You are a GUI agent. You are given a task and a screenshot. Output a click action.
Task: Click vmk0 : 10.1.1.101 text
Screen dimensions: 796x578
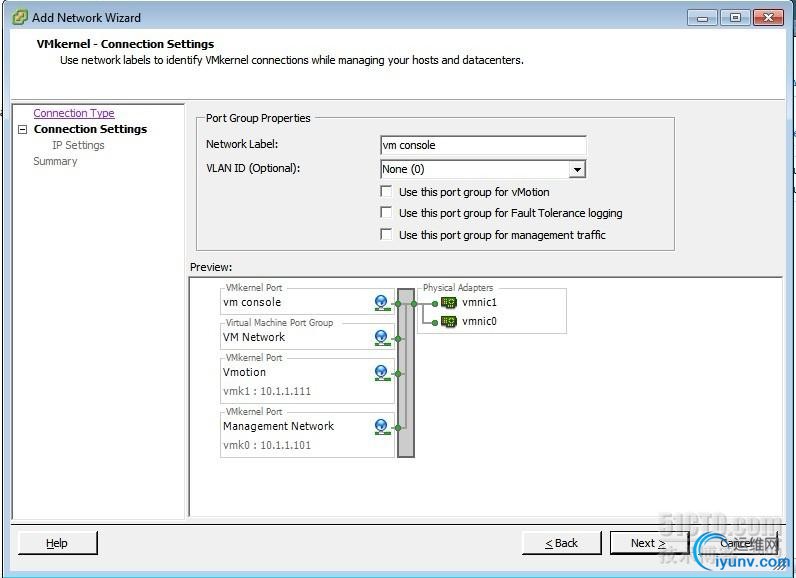tap(267, 445)
